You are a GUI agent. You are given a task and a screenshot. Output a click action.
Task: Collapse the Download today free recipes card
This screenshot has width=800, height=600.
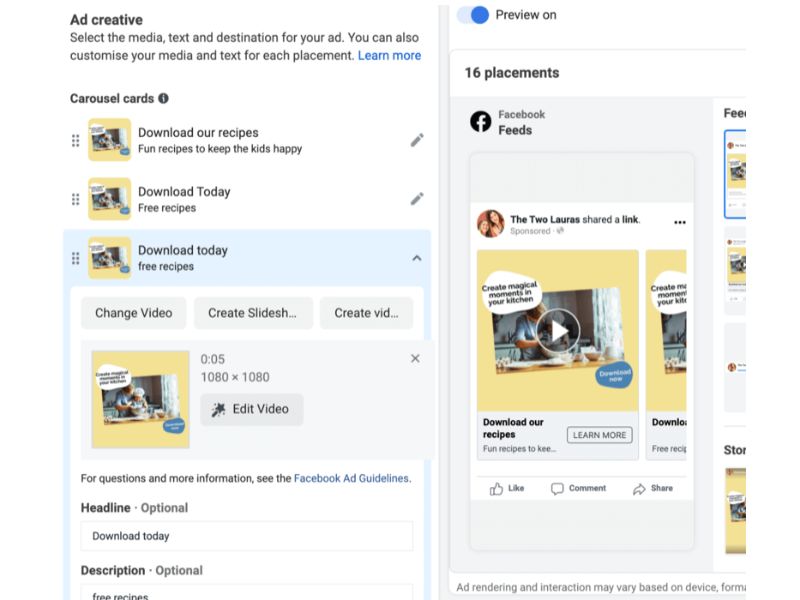417,258
